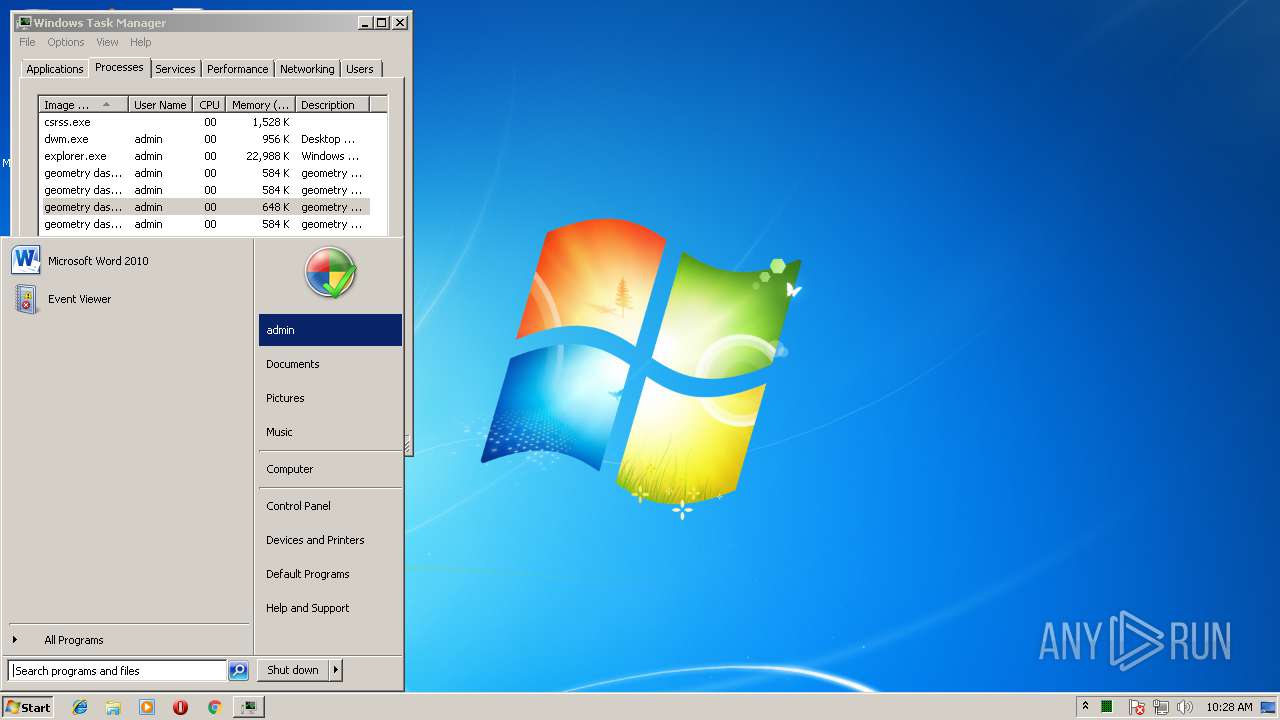Sort processes by Image Name column
The image size is (1280, 720).
84,105
